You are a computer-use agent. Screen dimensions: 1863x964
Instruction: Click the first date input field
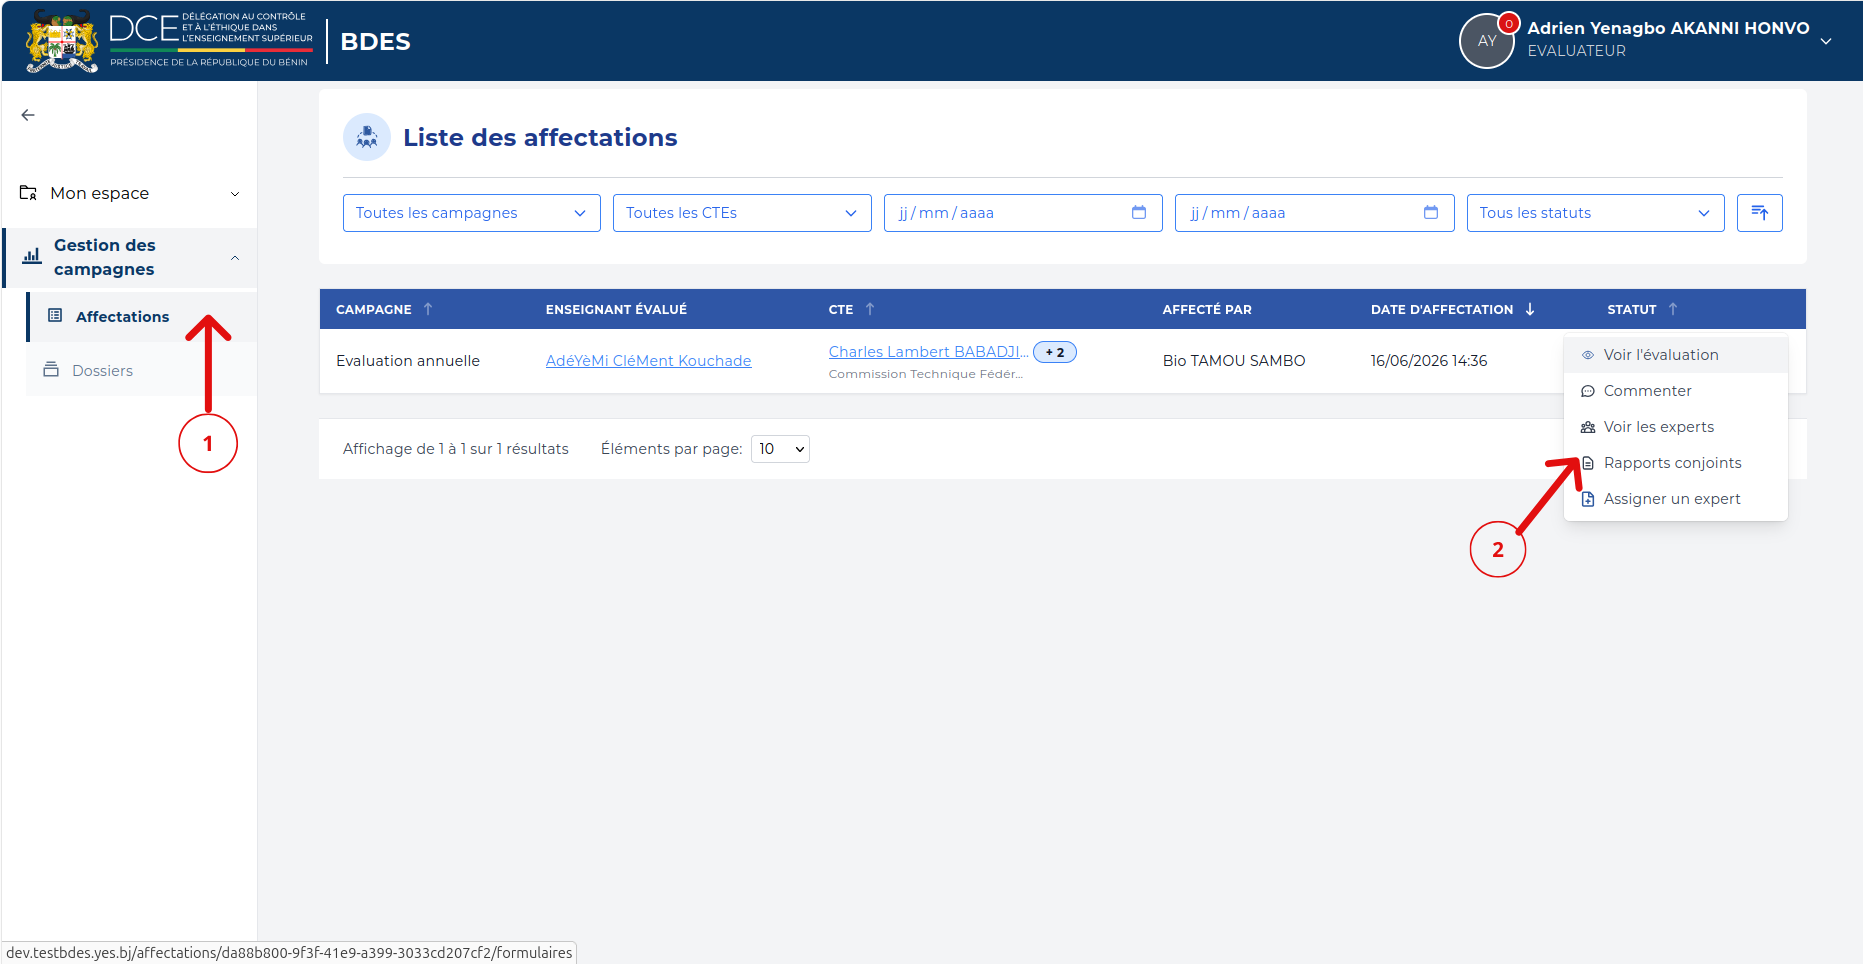[1023, 213]
